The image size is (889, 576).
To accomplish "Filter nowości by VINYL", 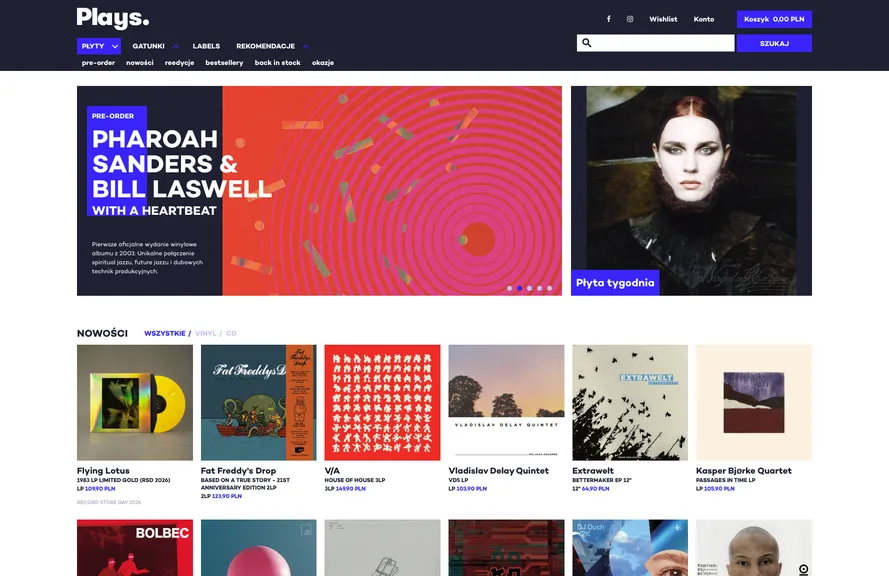I will [x=205, y=333].
